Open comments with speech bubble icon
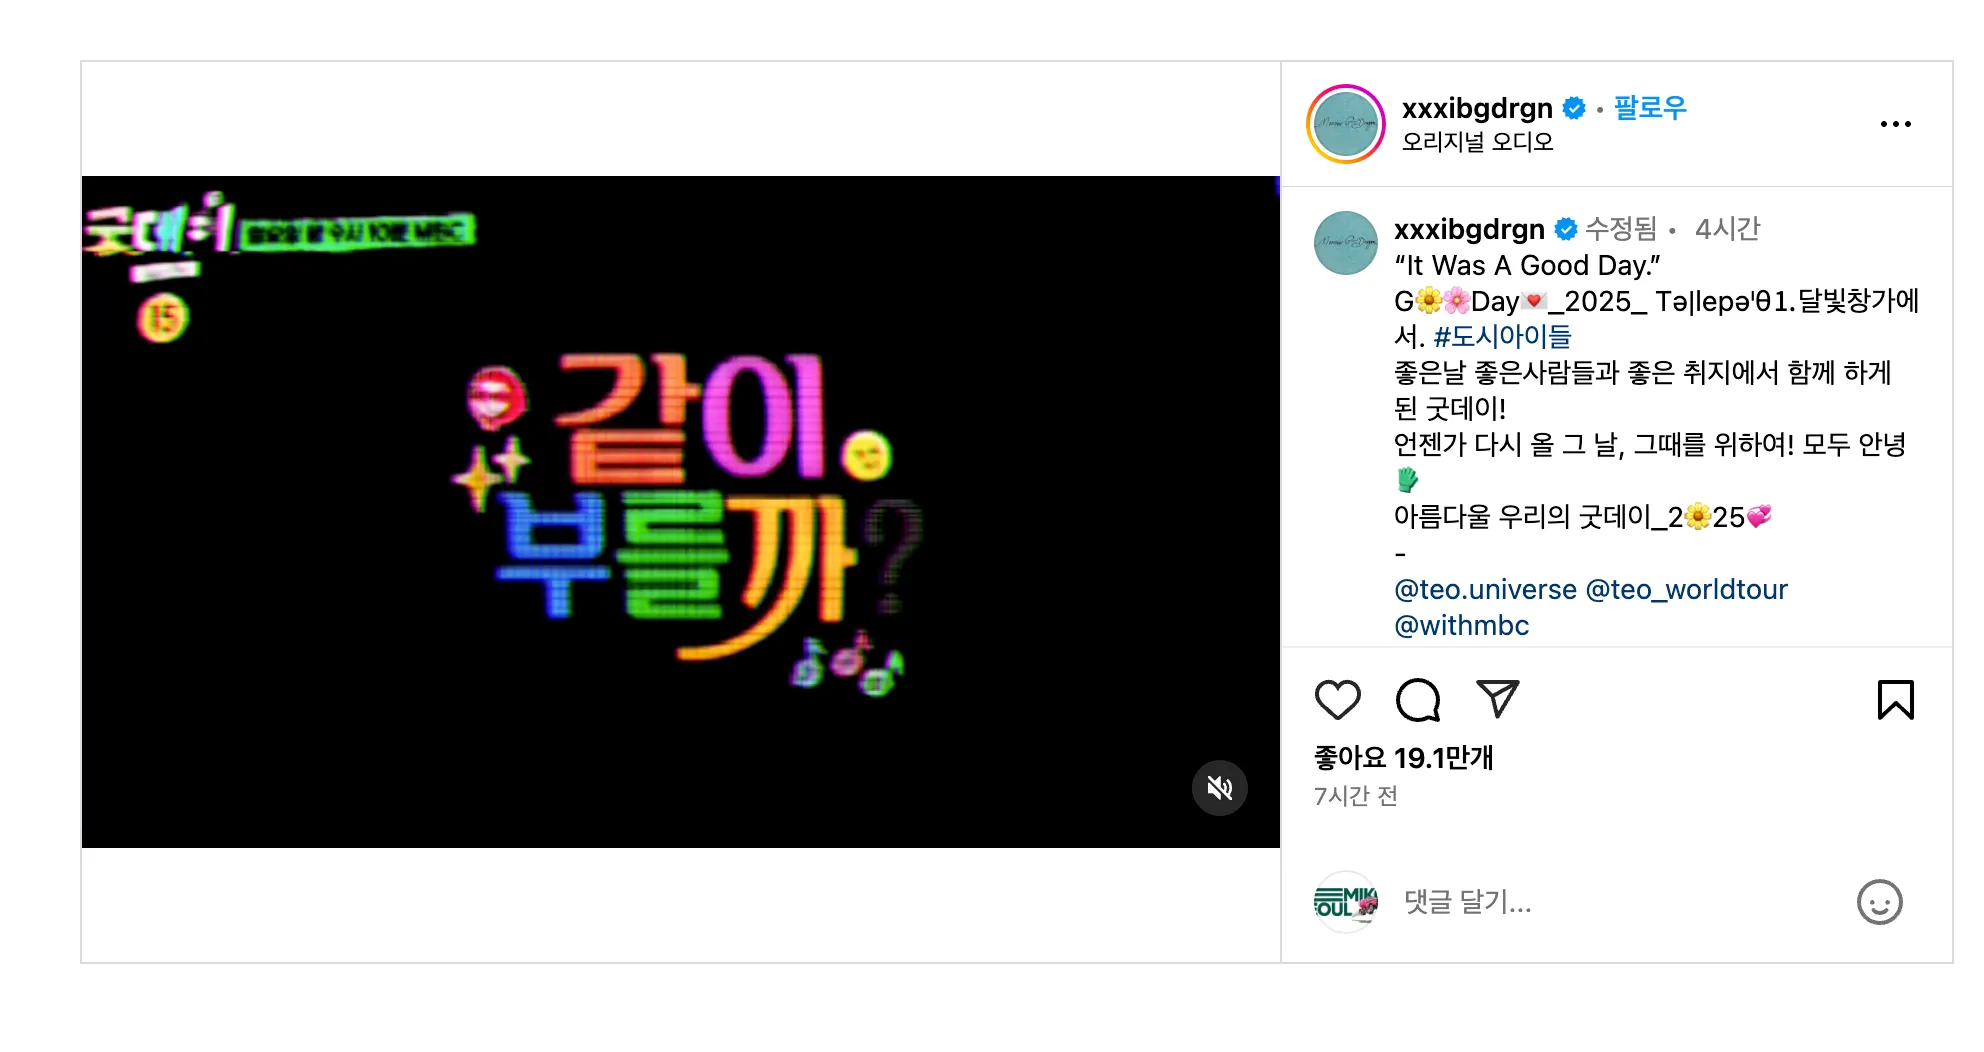Image resolution: width=1984 pixels, height=1052 pixels. tap(1418, 700)
